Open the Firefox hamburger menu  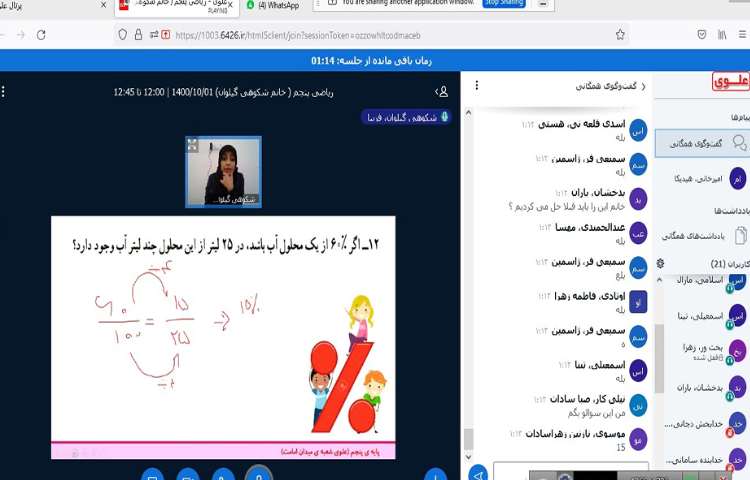[x=742, y=34]
